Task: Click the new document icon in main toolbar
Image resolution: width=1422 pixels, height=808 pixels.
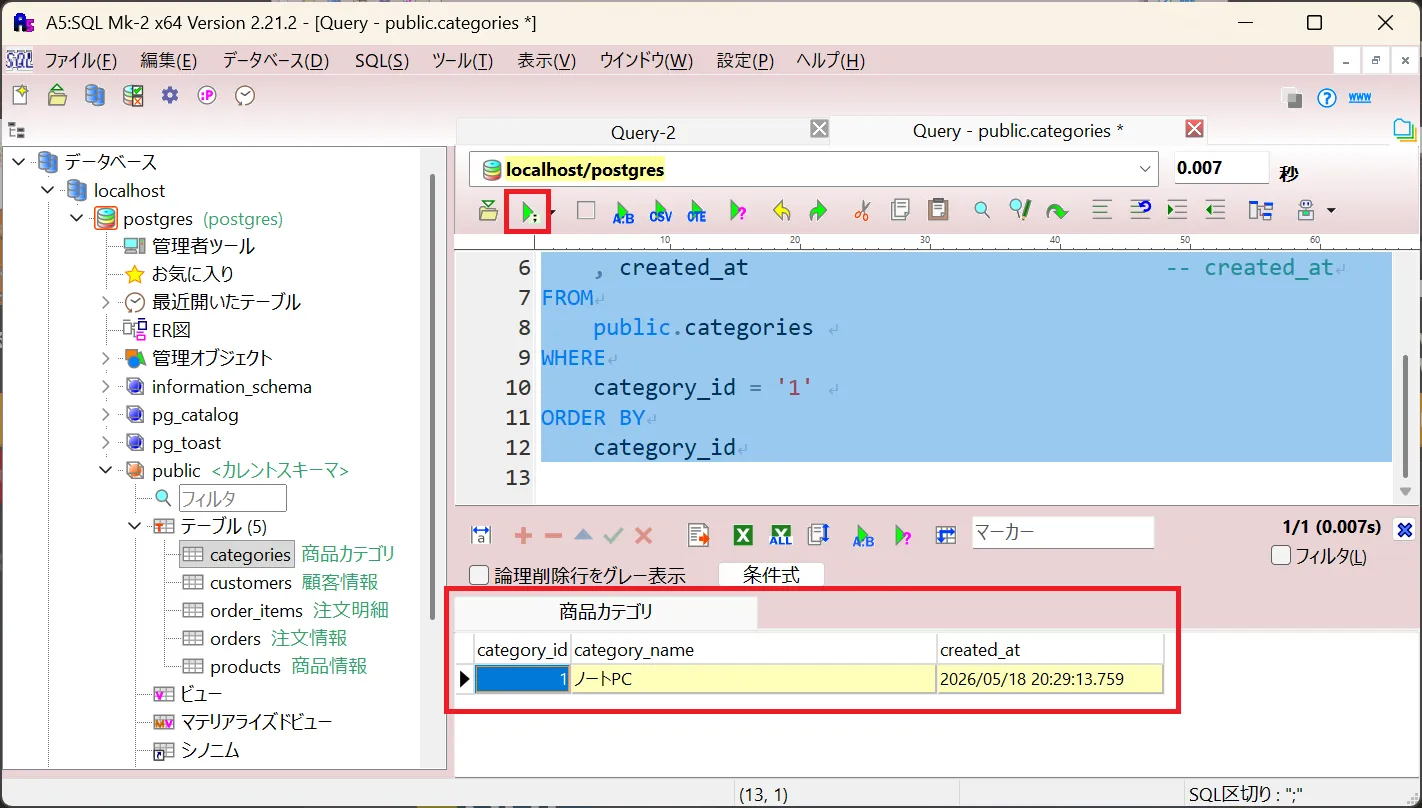Action: click(x=20, y=95)
